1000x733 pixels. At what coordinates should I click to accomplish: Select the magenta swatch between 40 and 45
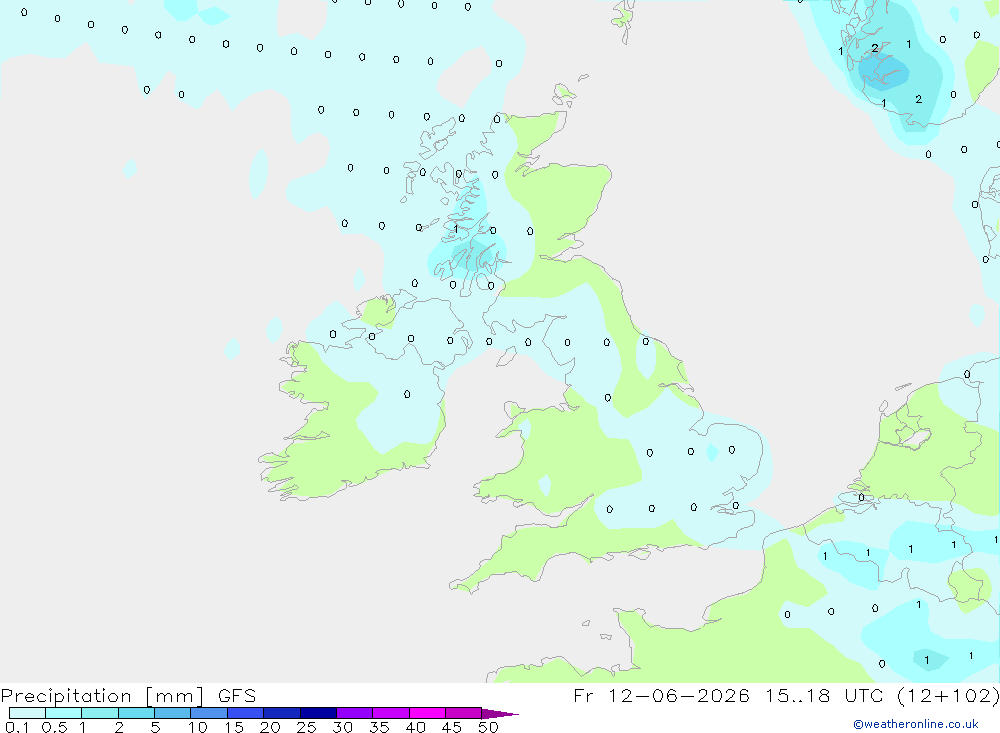427,713
